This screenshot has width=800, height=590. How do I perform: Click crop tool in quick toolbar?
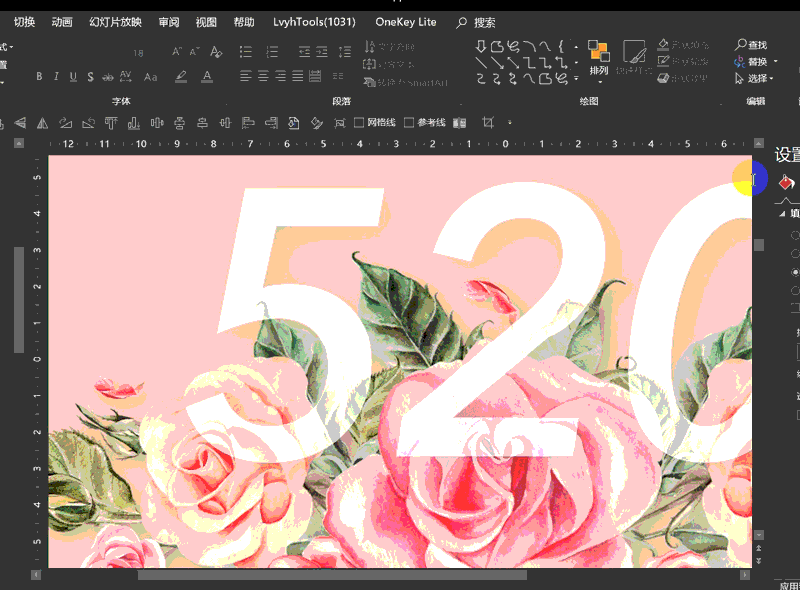click(x=488, y=122)
